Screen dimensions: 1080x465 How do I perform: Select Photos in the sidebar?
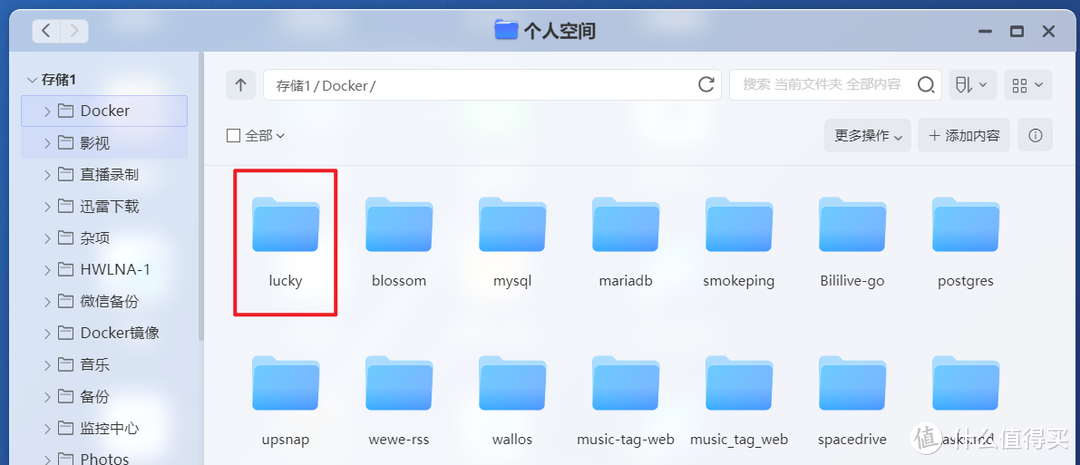point(104,457)
